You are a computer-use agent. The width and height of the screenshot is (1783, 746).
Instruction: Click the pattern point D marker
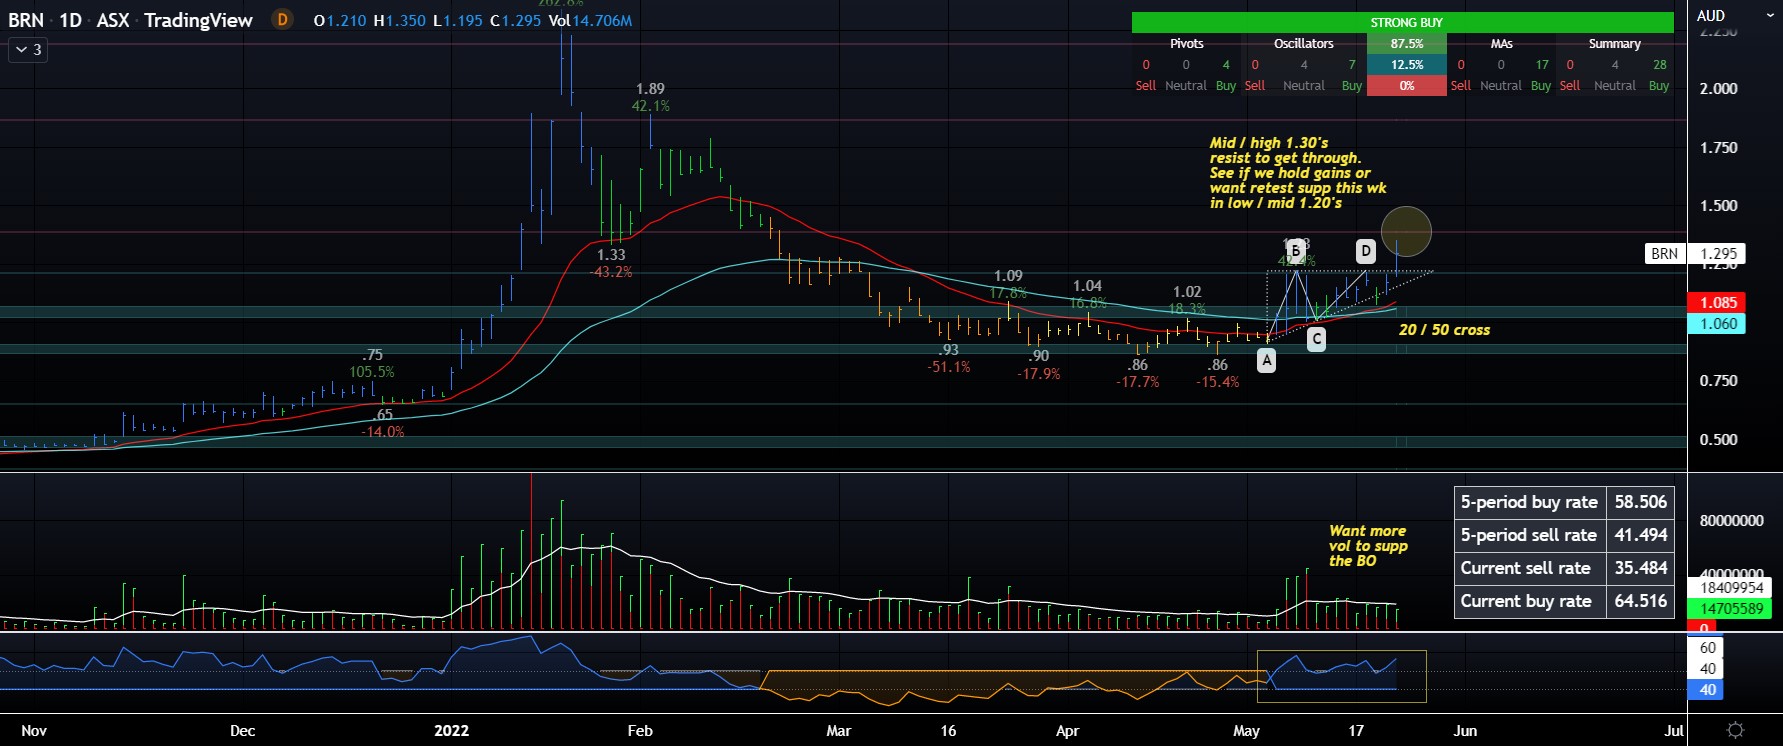1365,251
